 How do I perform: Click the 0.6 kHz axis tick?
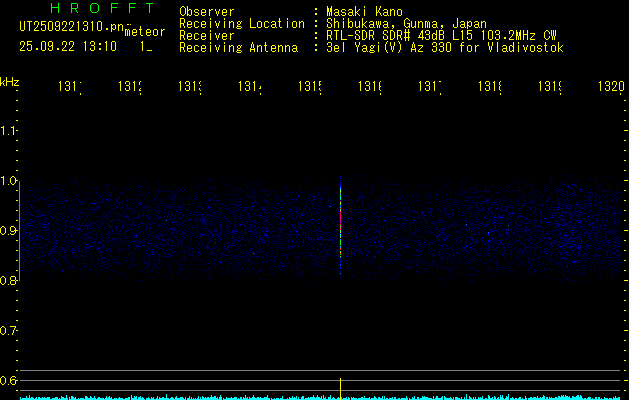[9, 381]
